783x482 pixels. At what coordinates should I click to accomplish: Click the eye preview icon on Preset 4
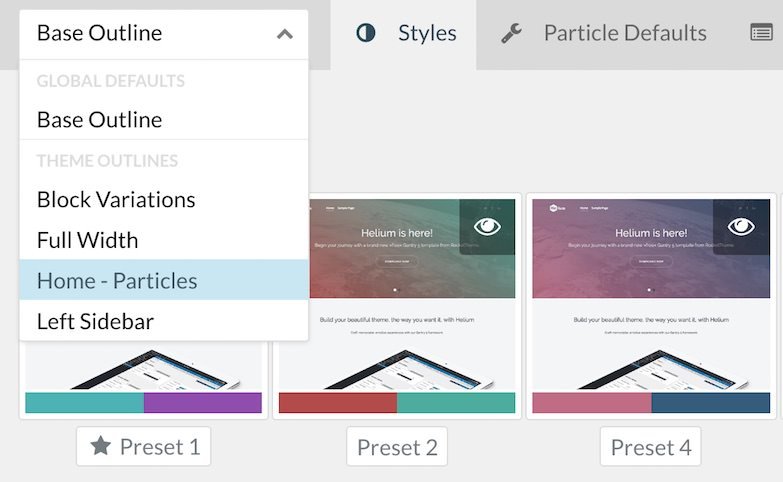741,227
